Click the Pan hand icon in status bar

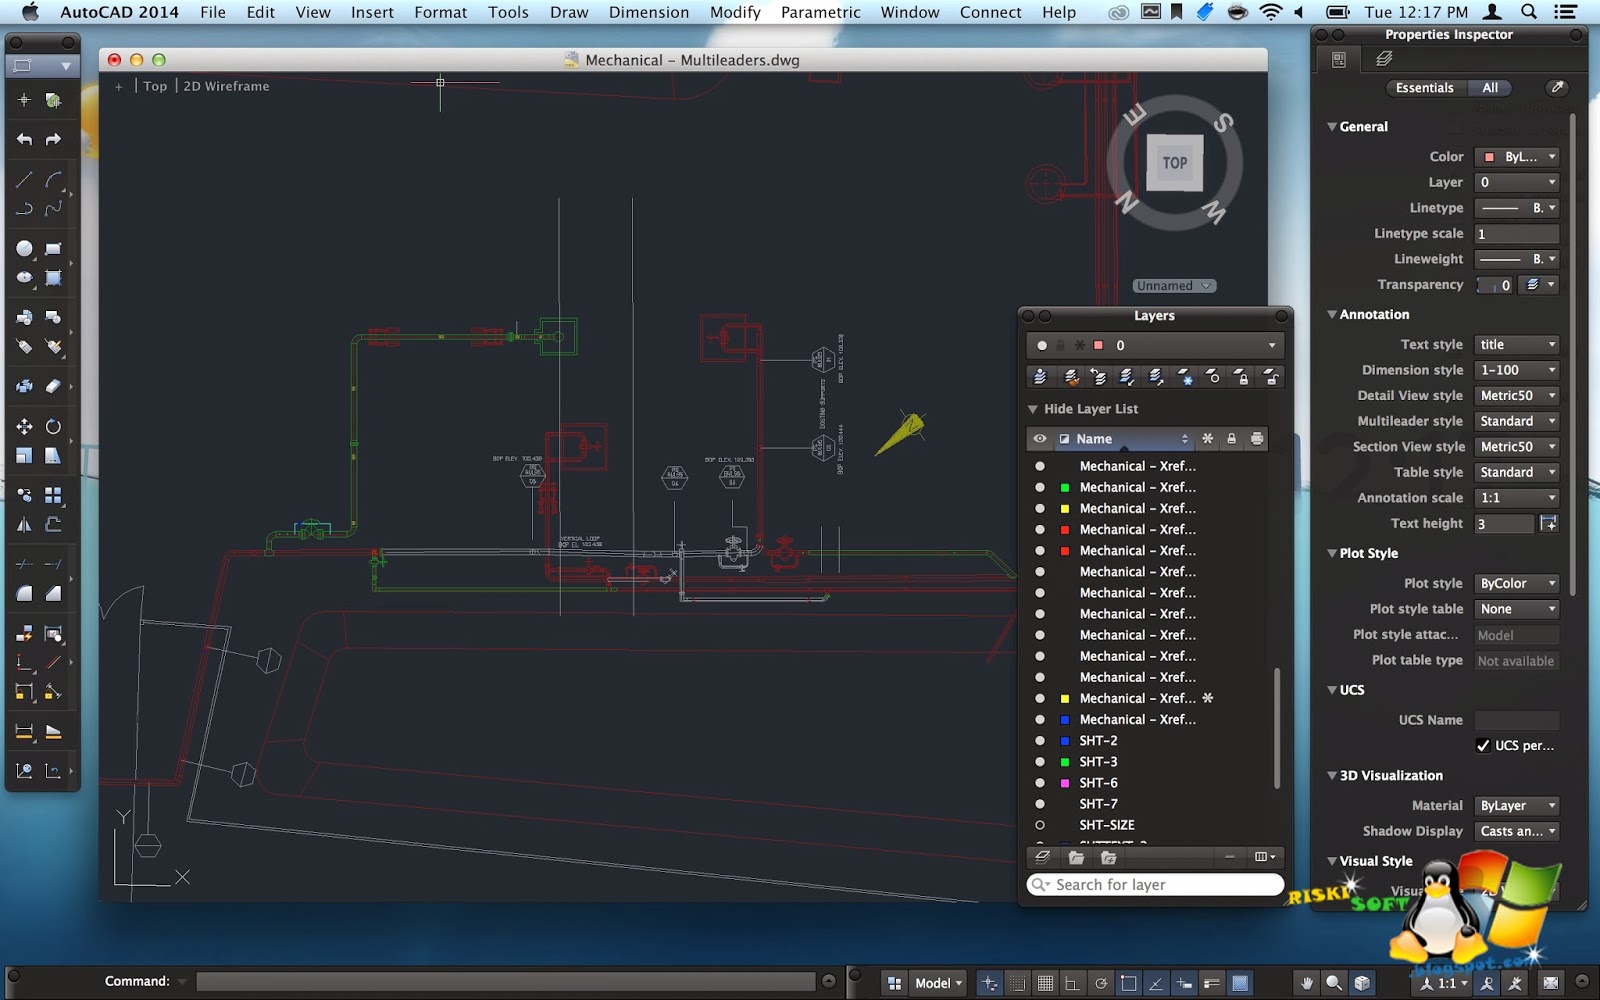pyautogui.click(x=1306, y=983)
